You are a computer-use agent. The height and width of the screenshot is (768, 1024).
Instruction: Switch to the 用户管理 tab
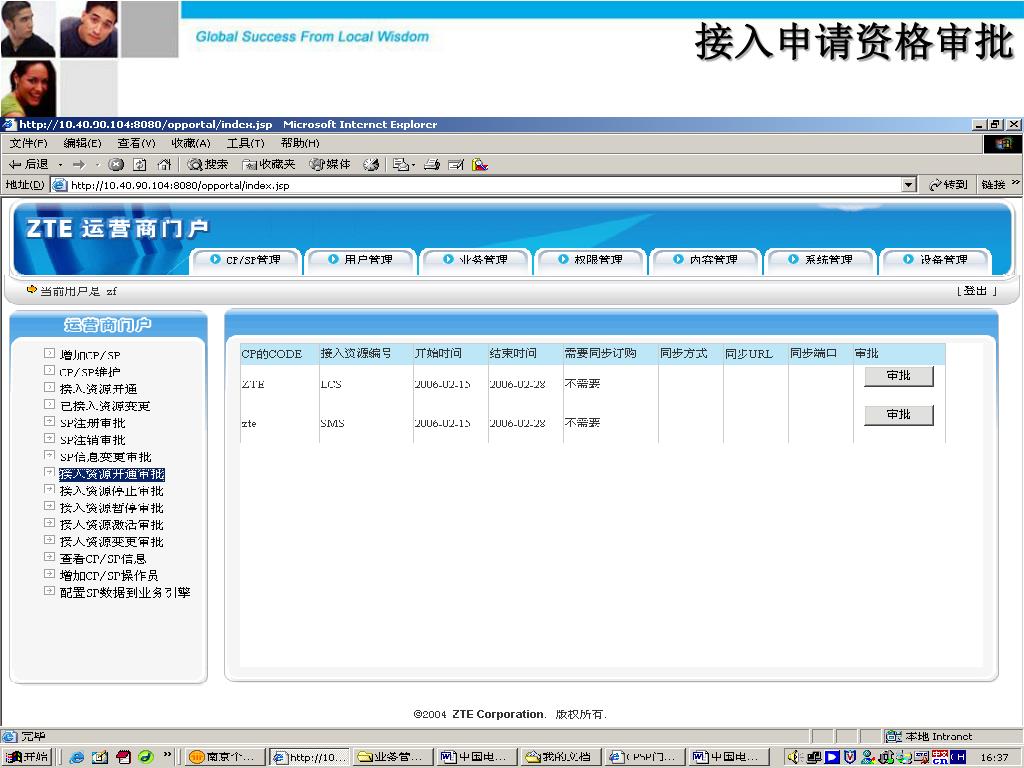pos(361,260)
